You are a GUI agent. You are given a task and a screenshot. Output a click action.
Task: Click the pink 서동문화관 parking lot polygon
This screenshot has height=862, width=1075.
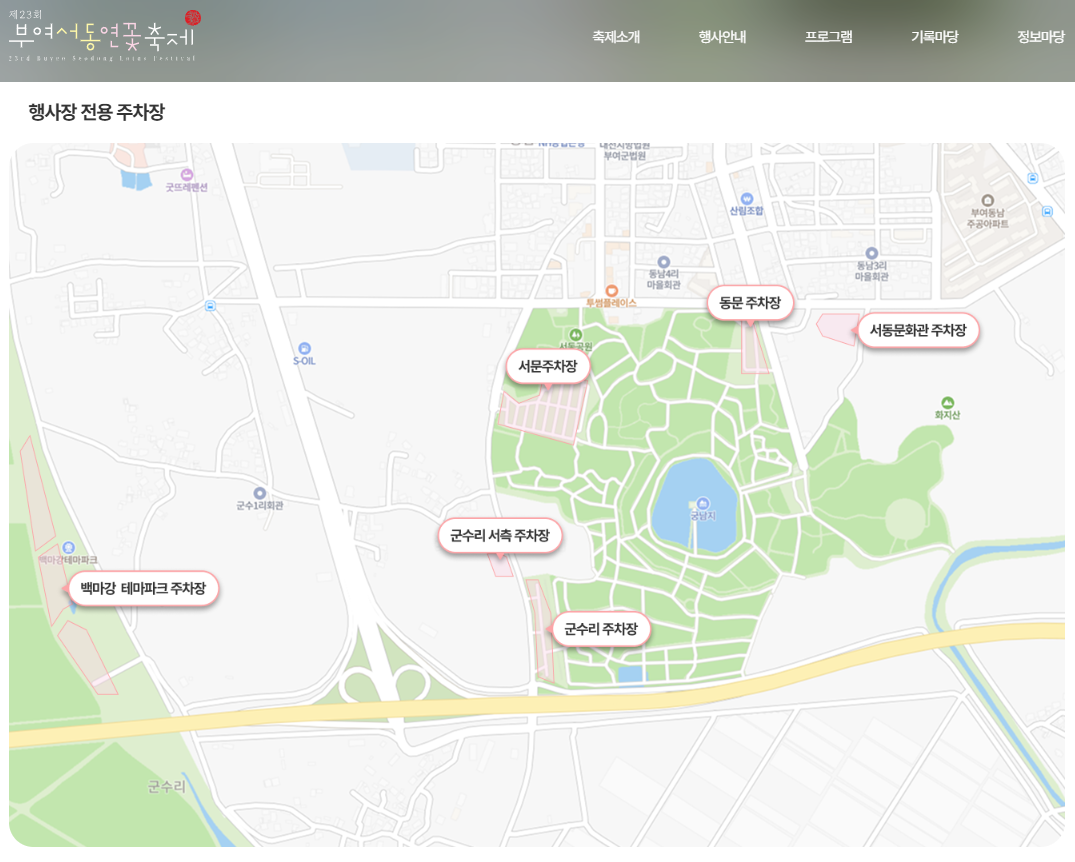(838, 328)
